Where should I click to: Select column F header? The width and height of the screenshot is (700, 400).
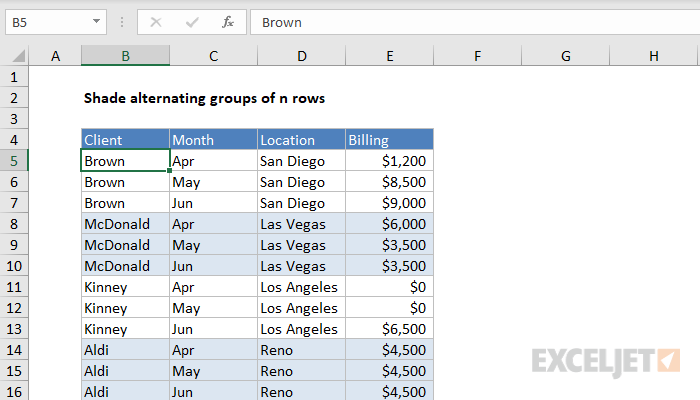(x=477, y=56)
